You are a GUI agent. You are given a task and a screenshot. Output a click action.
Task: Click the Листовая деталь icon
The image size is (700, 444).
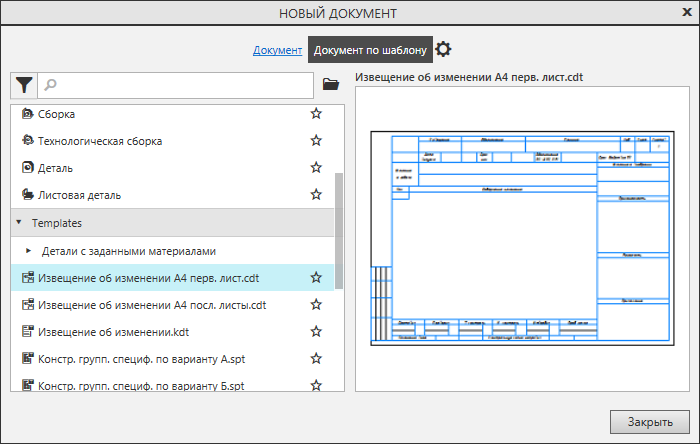pos(28,195)
